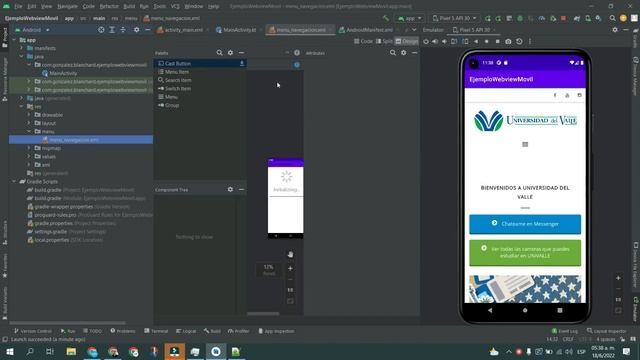The image size is (640, 360).
Task: Click the Attributes panel search icon
Action: click(393, 53)
